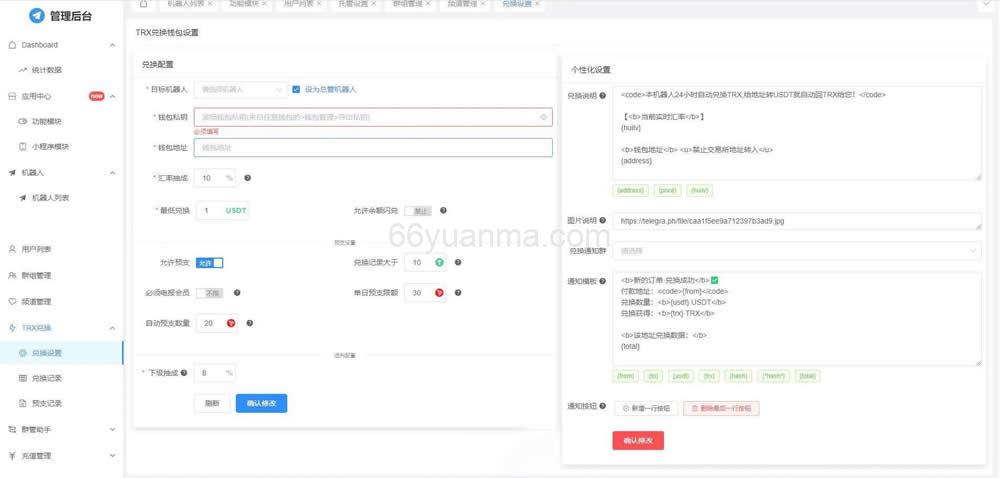Toggle the 设为总管机器人 checkbox
Viewport: 1000px width, 478px height.
tap(296, 89)
